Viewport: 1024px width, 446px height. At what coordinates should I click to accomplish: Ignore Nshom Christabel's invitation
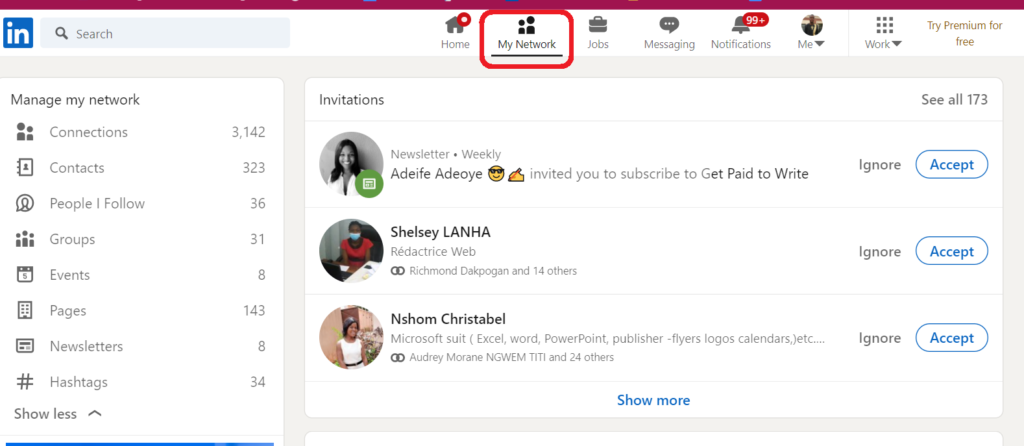point(879,338)
